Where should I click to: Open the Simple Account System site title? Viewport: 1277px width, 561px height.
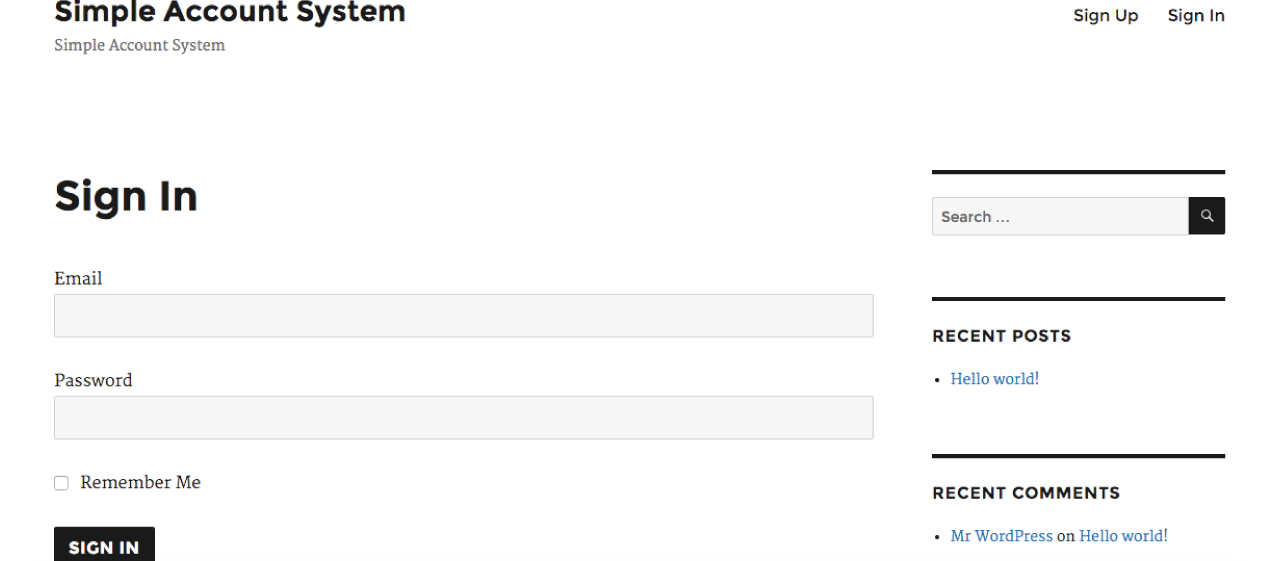pyautogui.click(x=229, y=13)
